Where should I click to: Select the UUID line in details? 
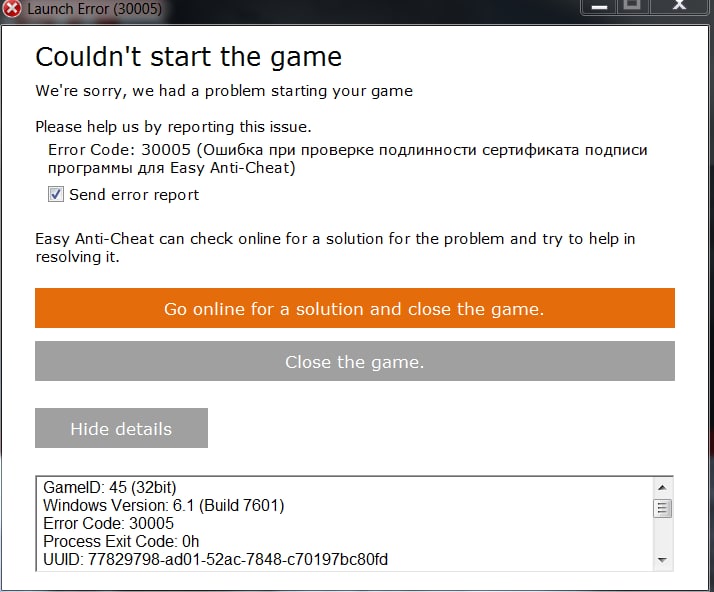(215, 559)
